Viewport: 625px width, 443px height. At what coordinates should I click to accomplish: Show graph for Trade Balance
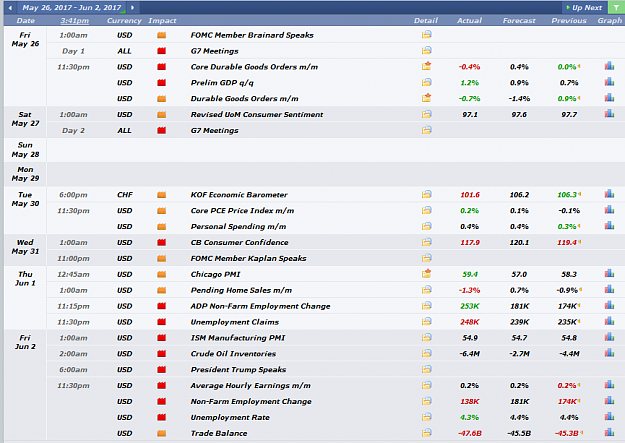click(x=609, y=433)
